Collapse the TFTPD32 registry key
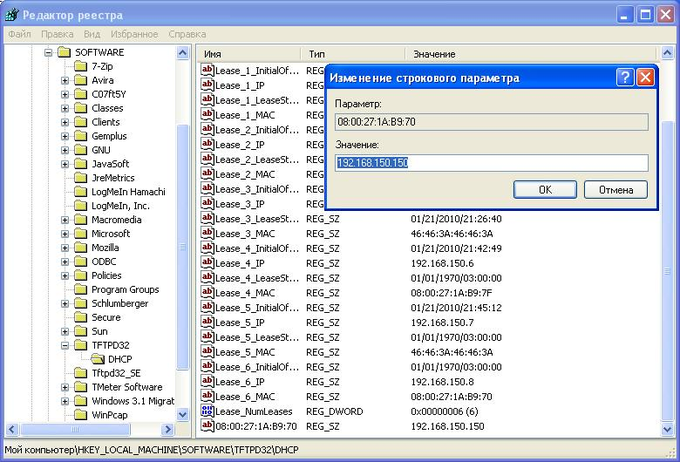This screenshot has height=462, width=680. click(65, 345)
